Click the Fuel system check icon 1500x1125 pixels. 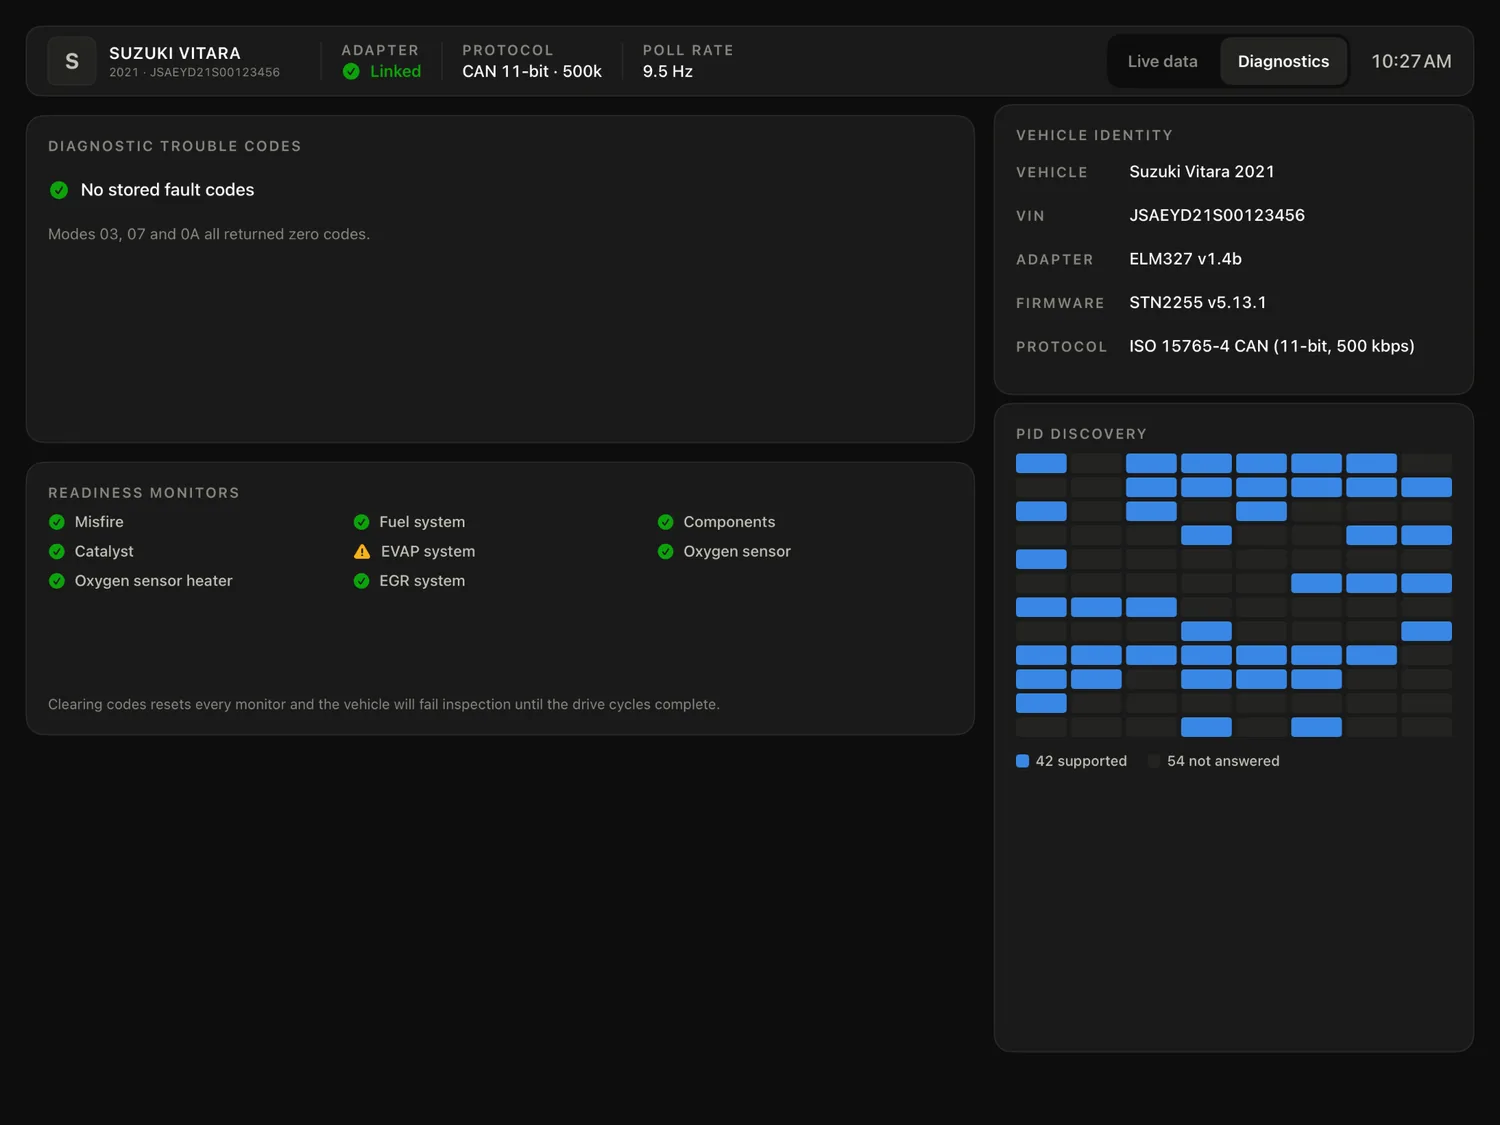(x=362, y=522)
